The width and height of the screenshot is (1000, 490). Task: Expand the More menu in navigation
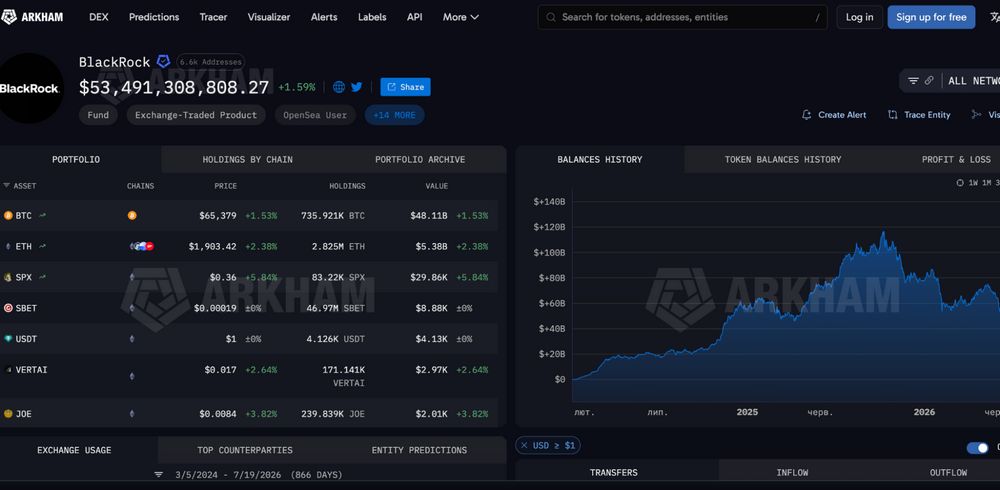[460, 17]
